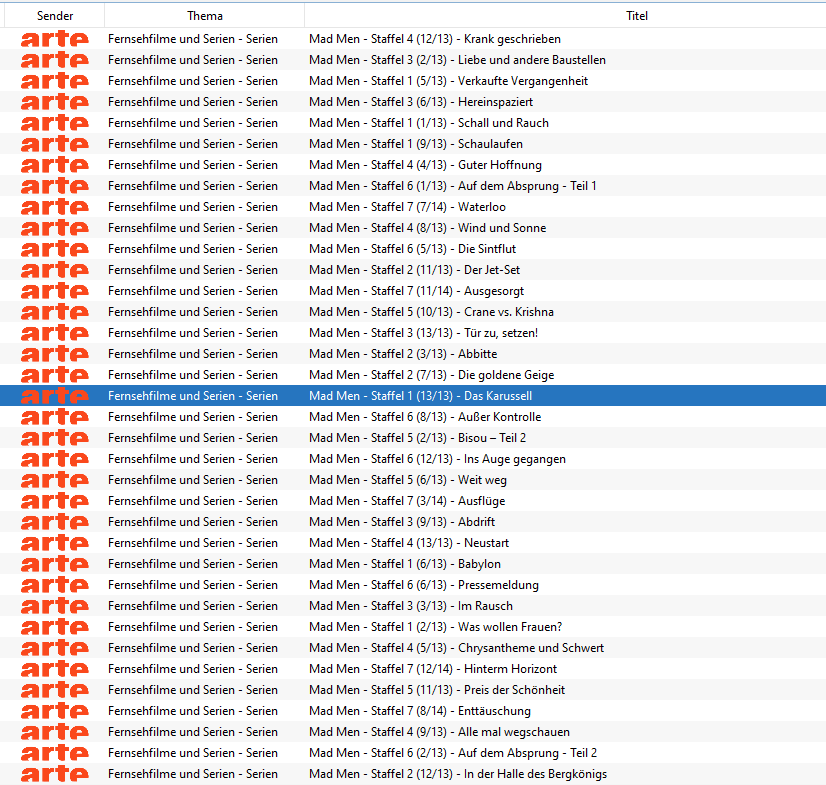Click the arte logo in the Der Jet-Set row

[x=55, y=270]
